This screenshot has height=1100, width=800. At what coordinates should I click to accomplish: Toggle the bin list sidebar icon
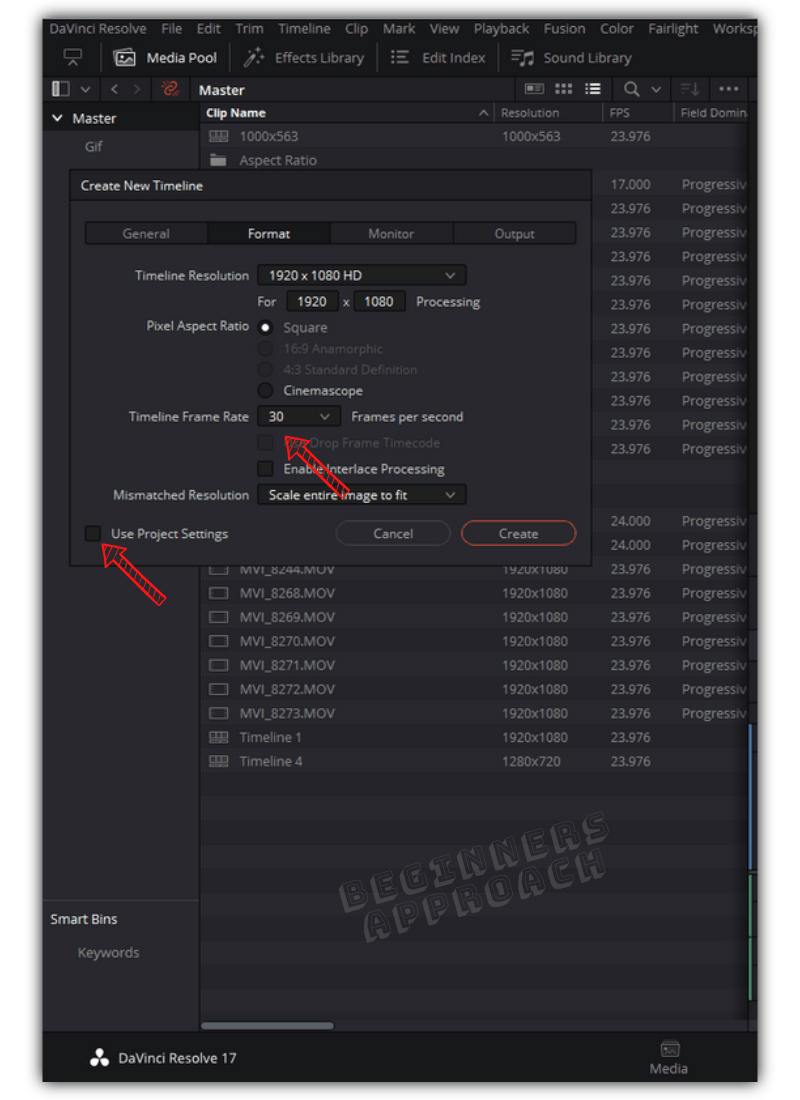click(61, 89)
